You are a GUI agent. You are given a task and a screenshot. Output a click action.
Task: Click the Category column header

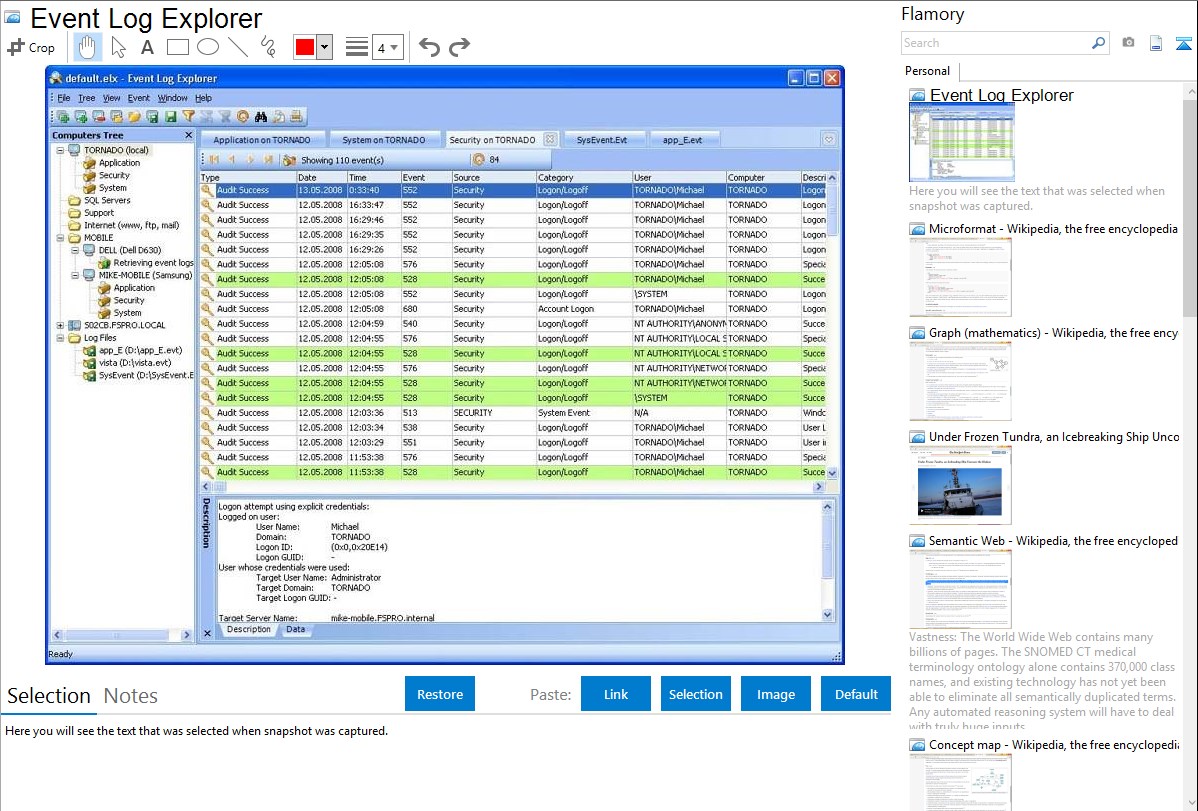584,177
